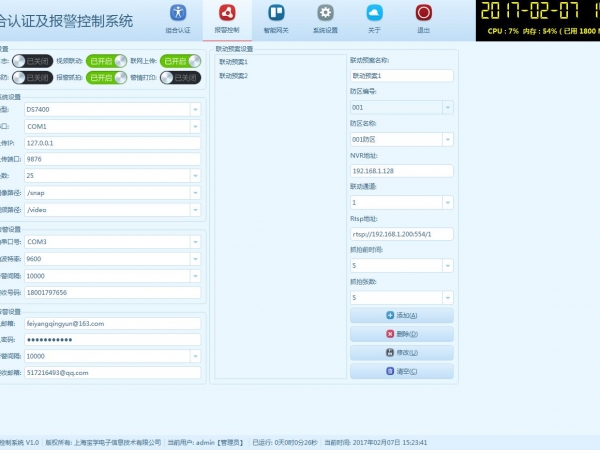Click the 删除(D) delete button
Viewport: 600px width, 450px height.
[401, 334]
